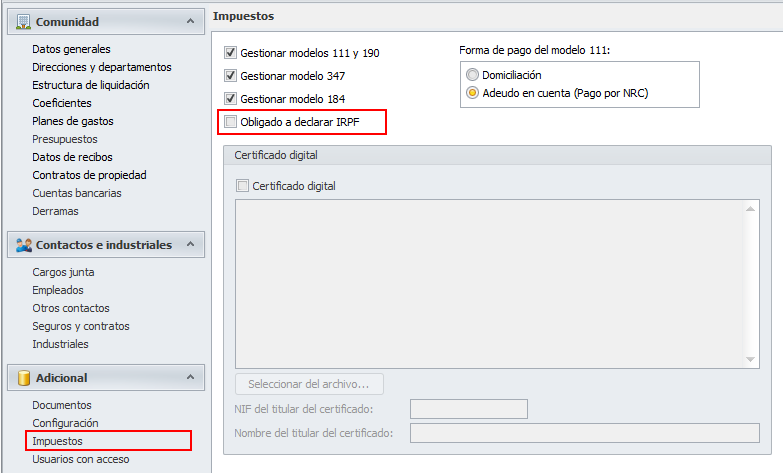Collapse the Comunidad section chevron
783x473 pixels.
tap(190, 21)
